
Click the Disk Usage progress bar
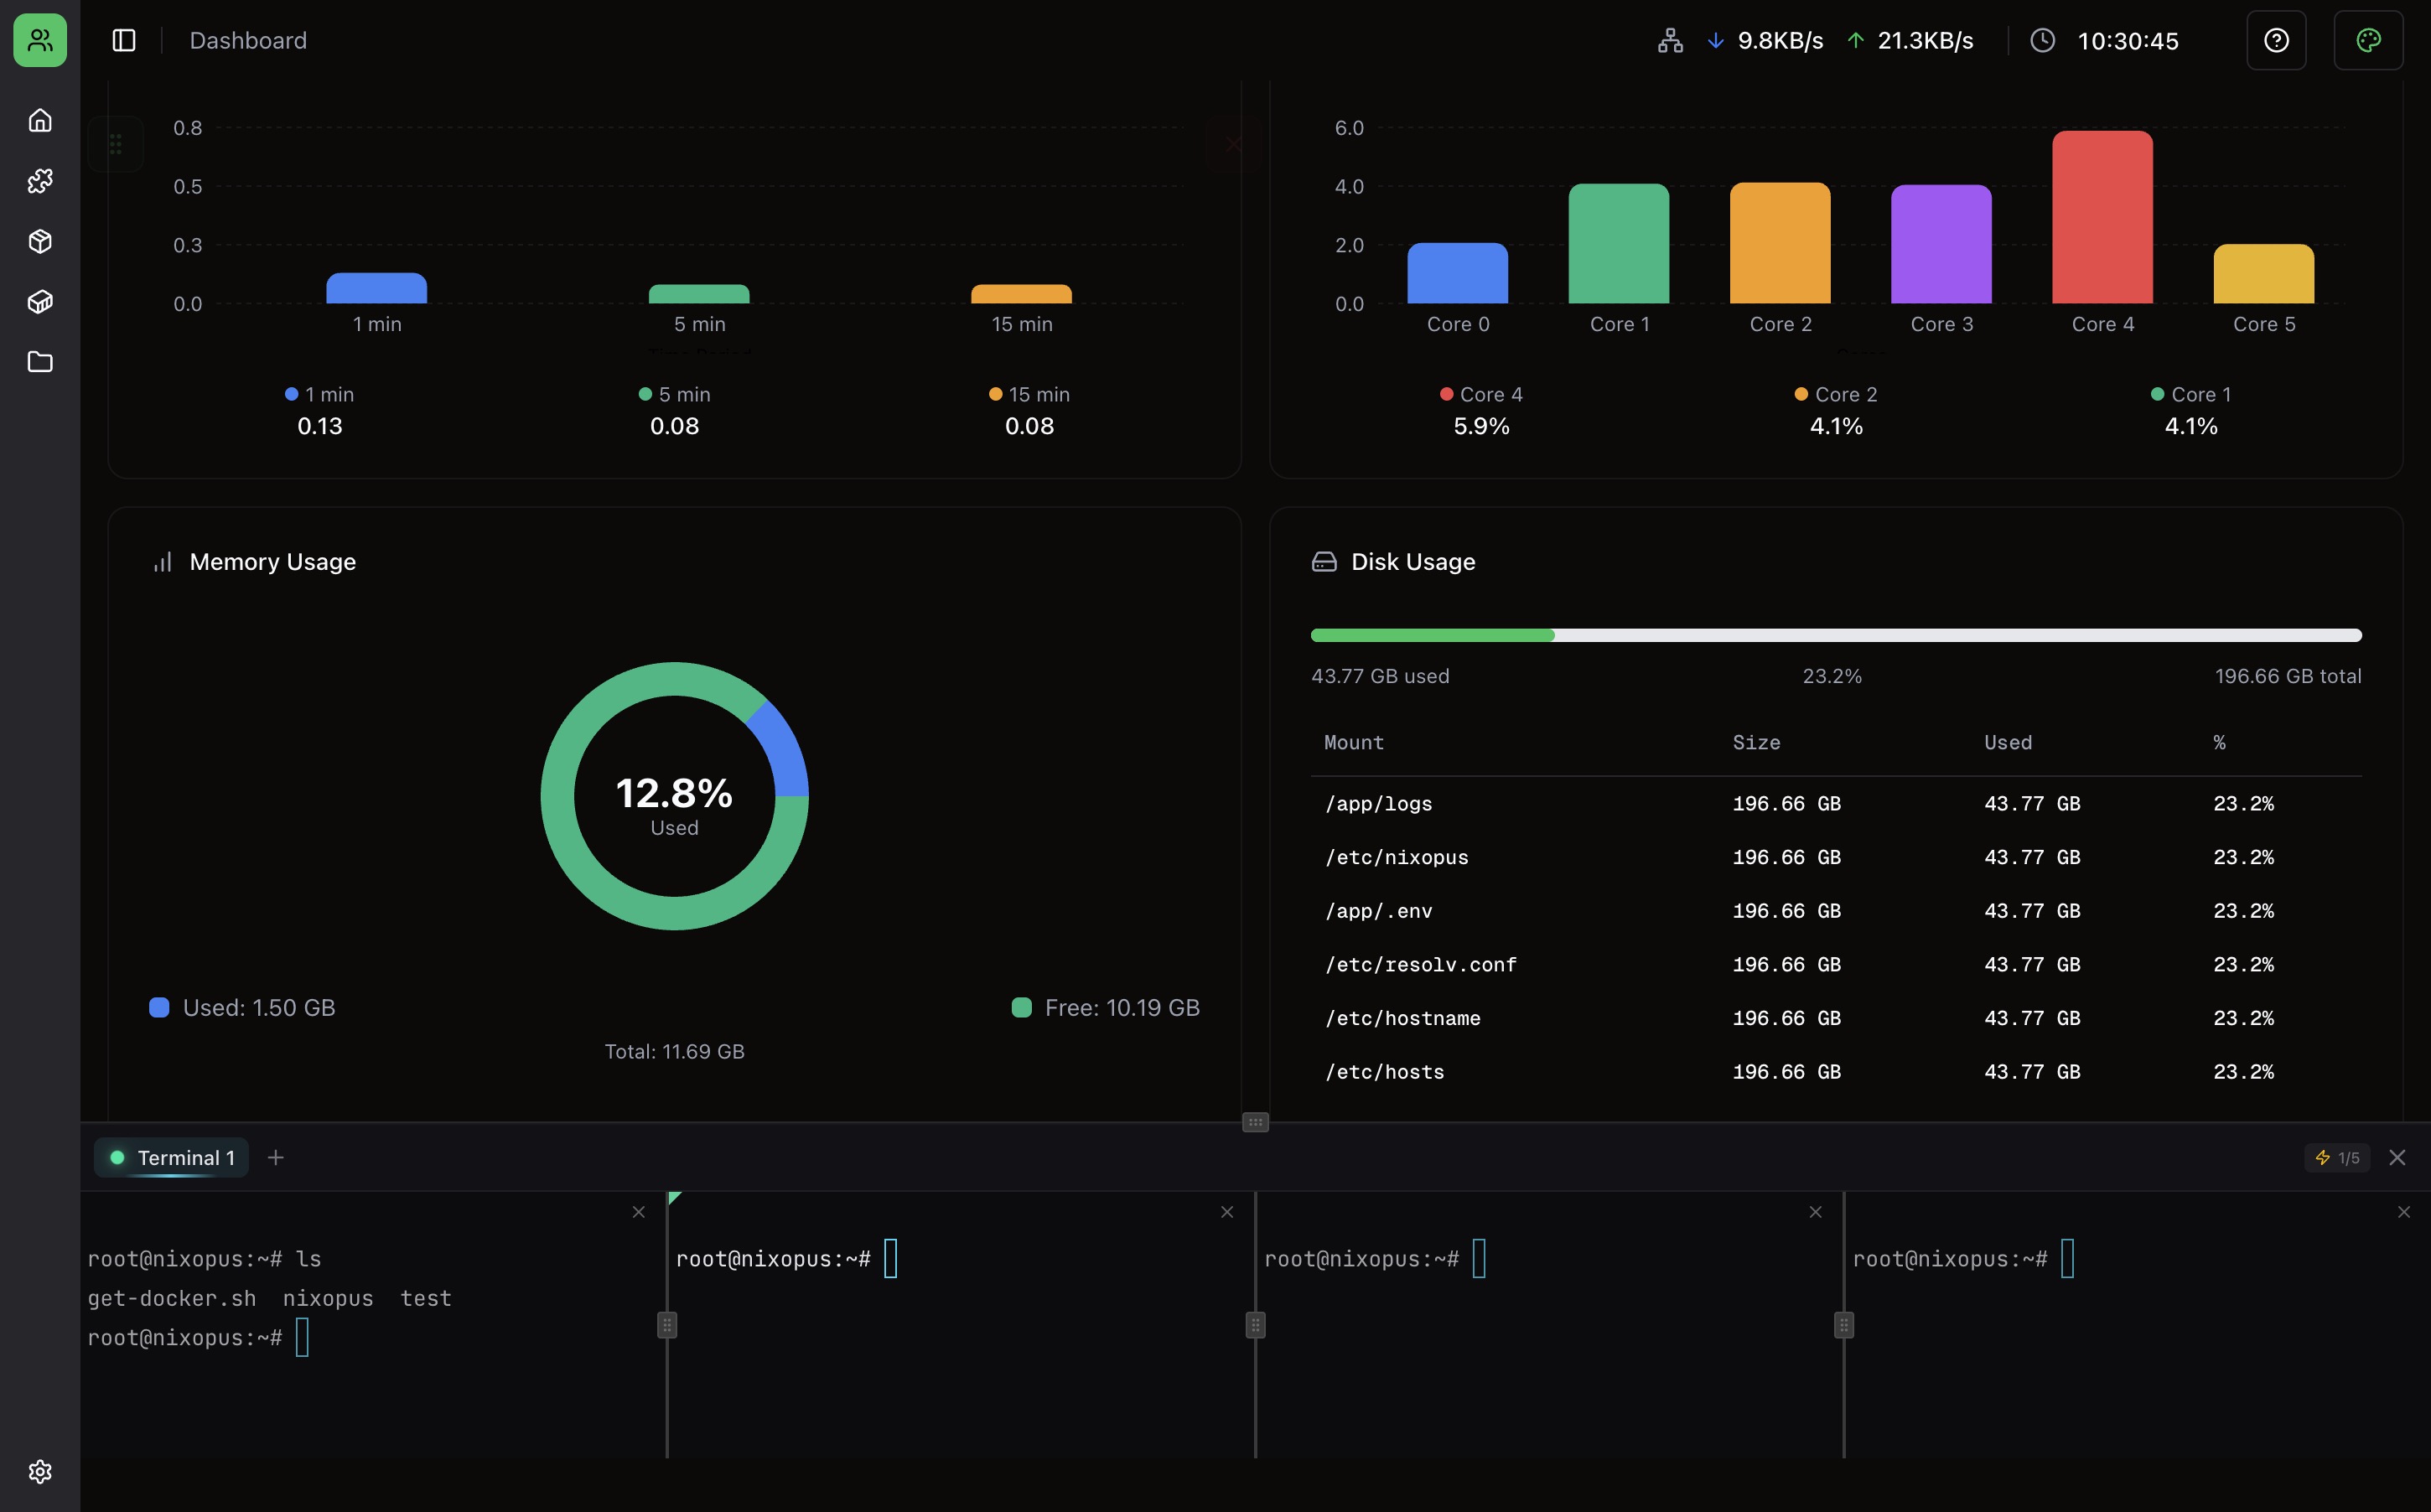coord(1835,634)
